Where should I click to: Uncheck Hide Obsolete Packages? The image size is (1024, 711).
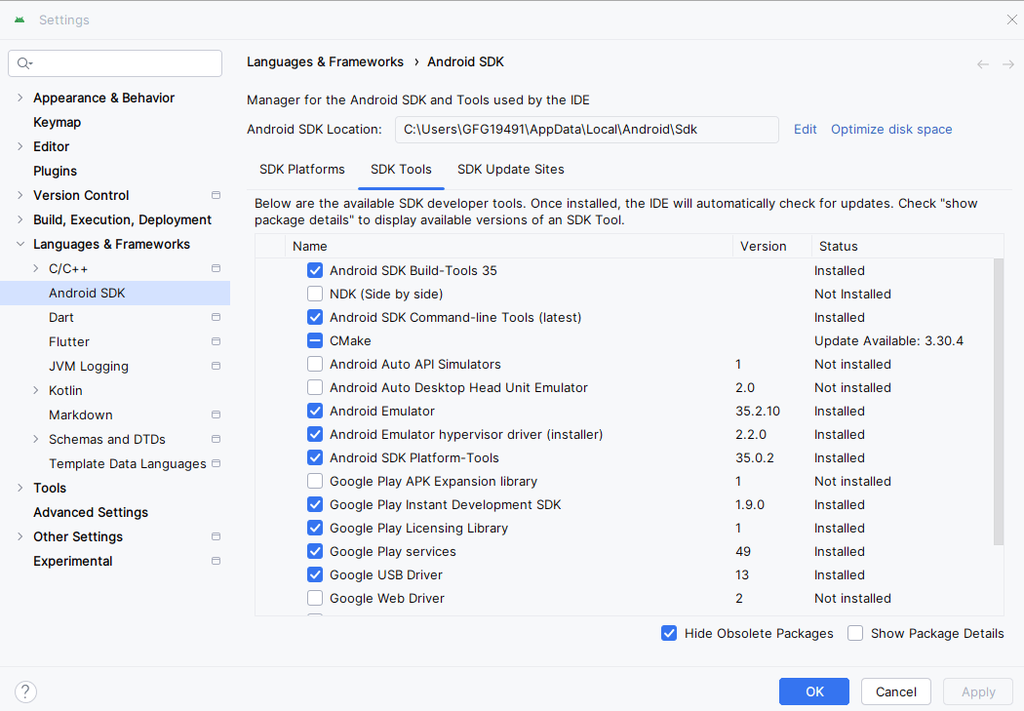669,633
